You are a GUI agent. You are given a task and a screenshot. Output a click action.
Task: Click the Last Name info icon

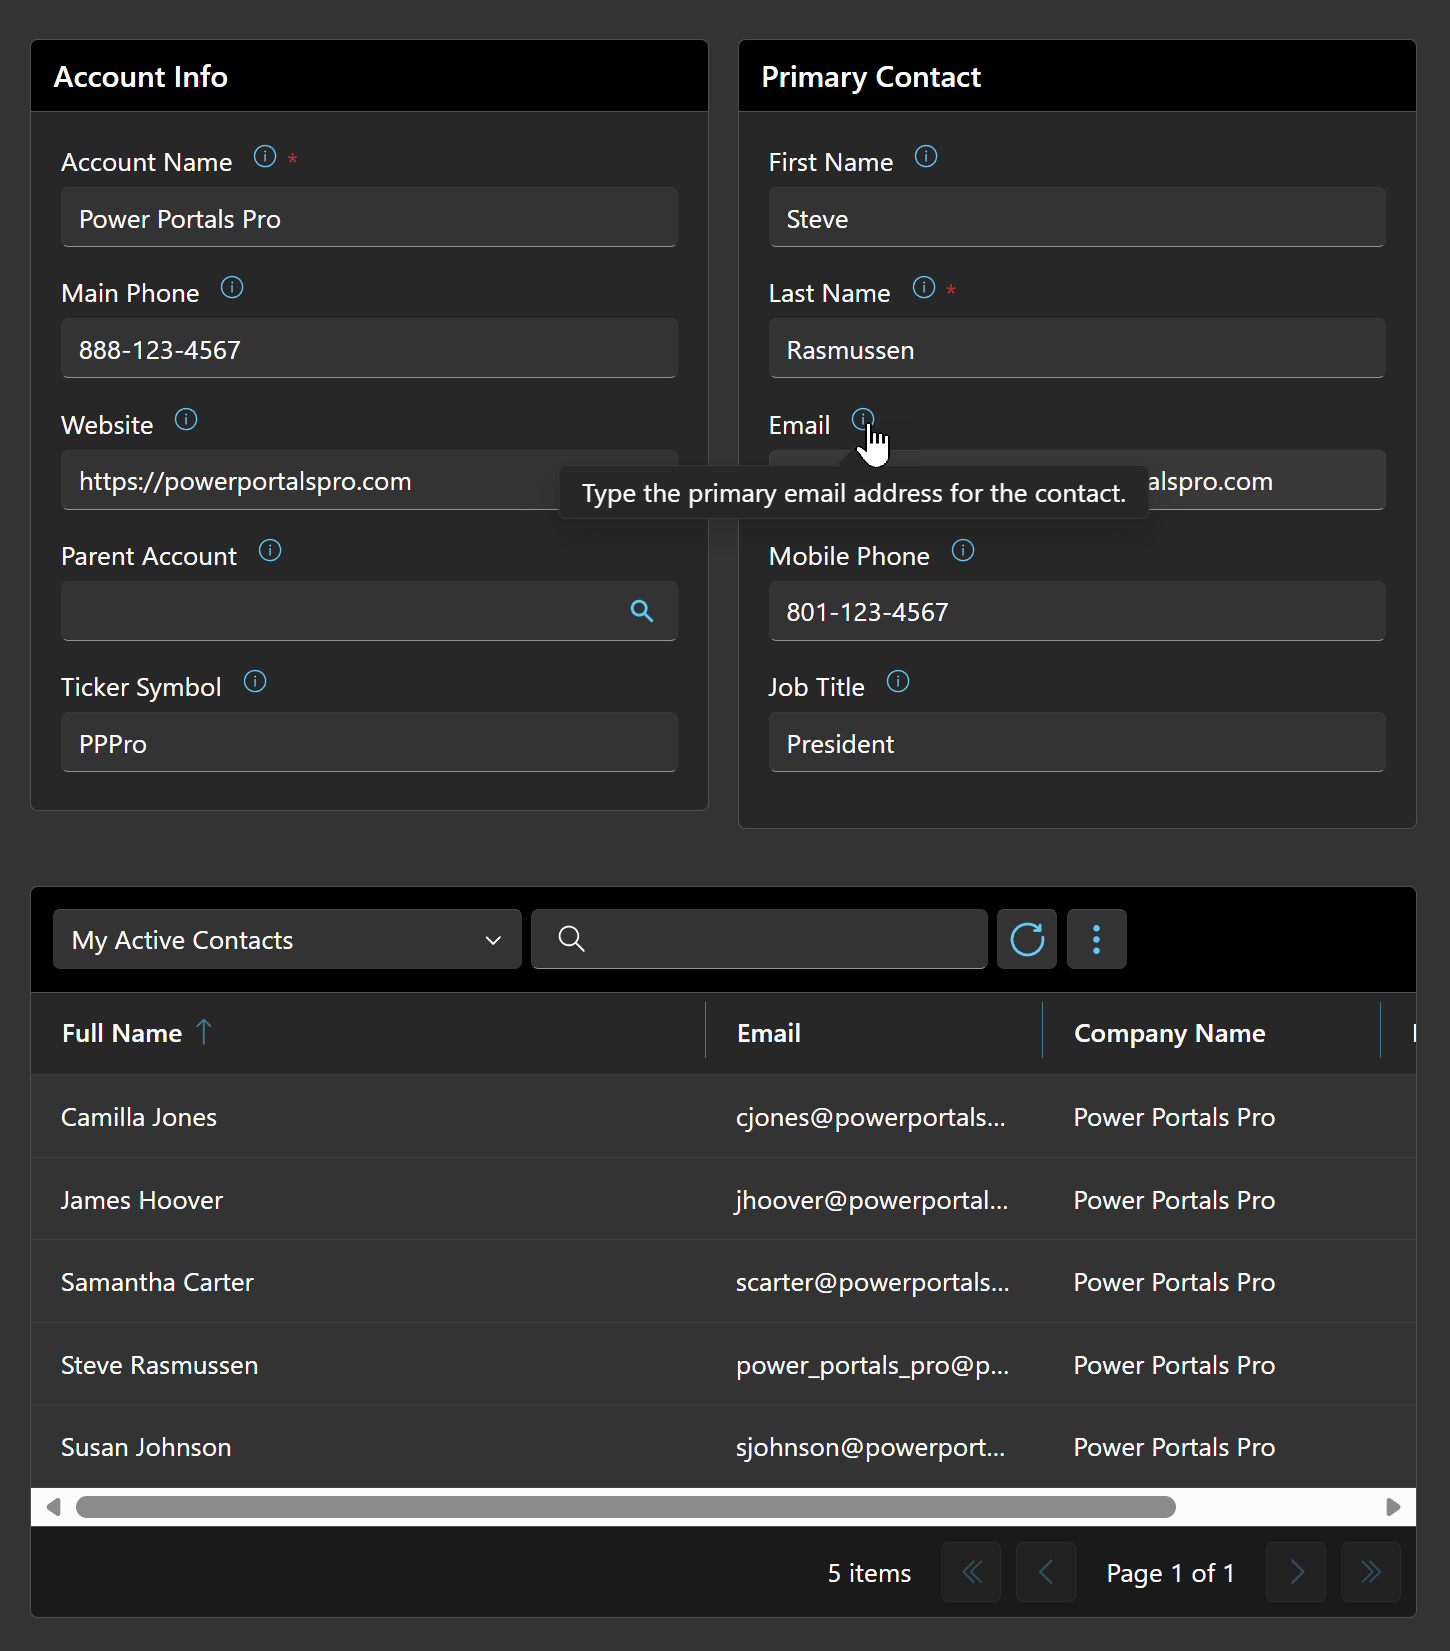coord(924,288)
